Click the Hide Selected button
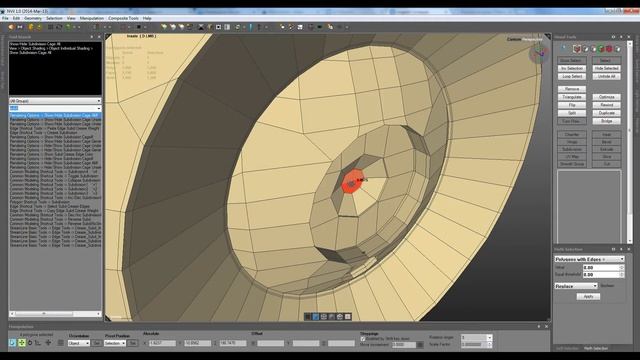 point(607,69)
